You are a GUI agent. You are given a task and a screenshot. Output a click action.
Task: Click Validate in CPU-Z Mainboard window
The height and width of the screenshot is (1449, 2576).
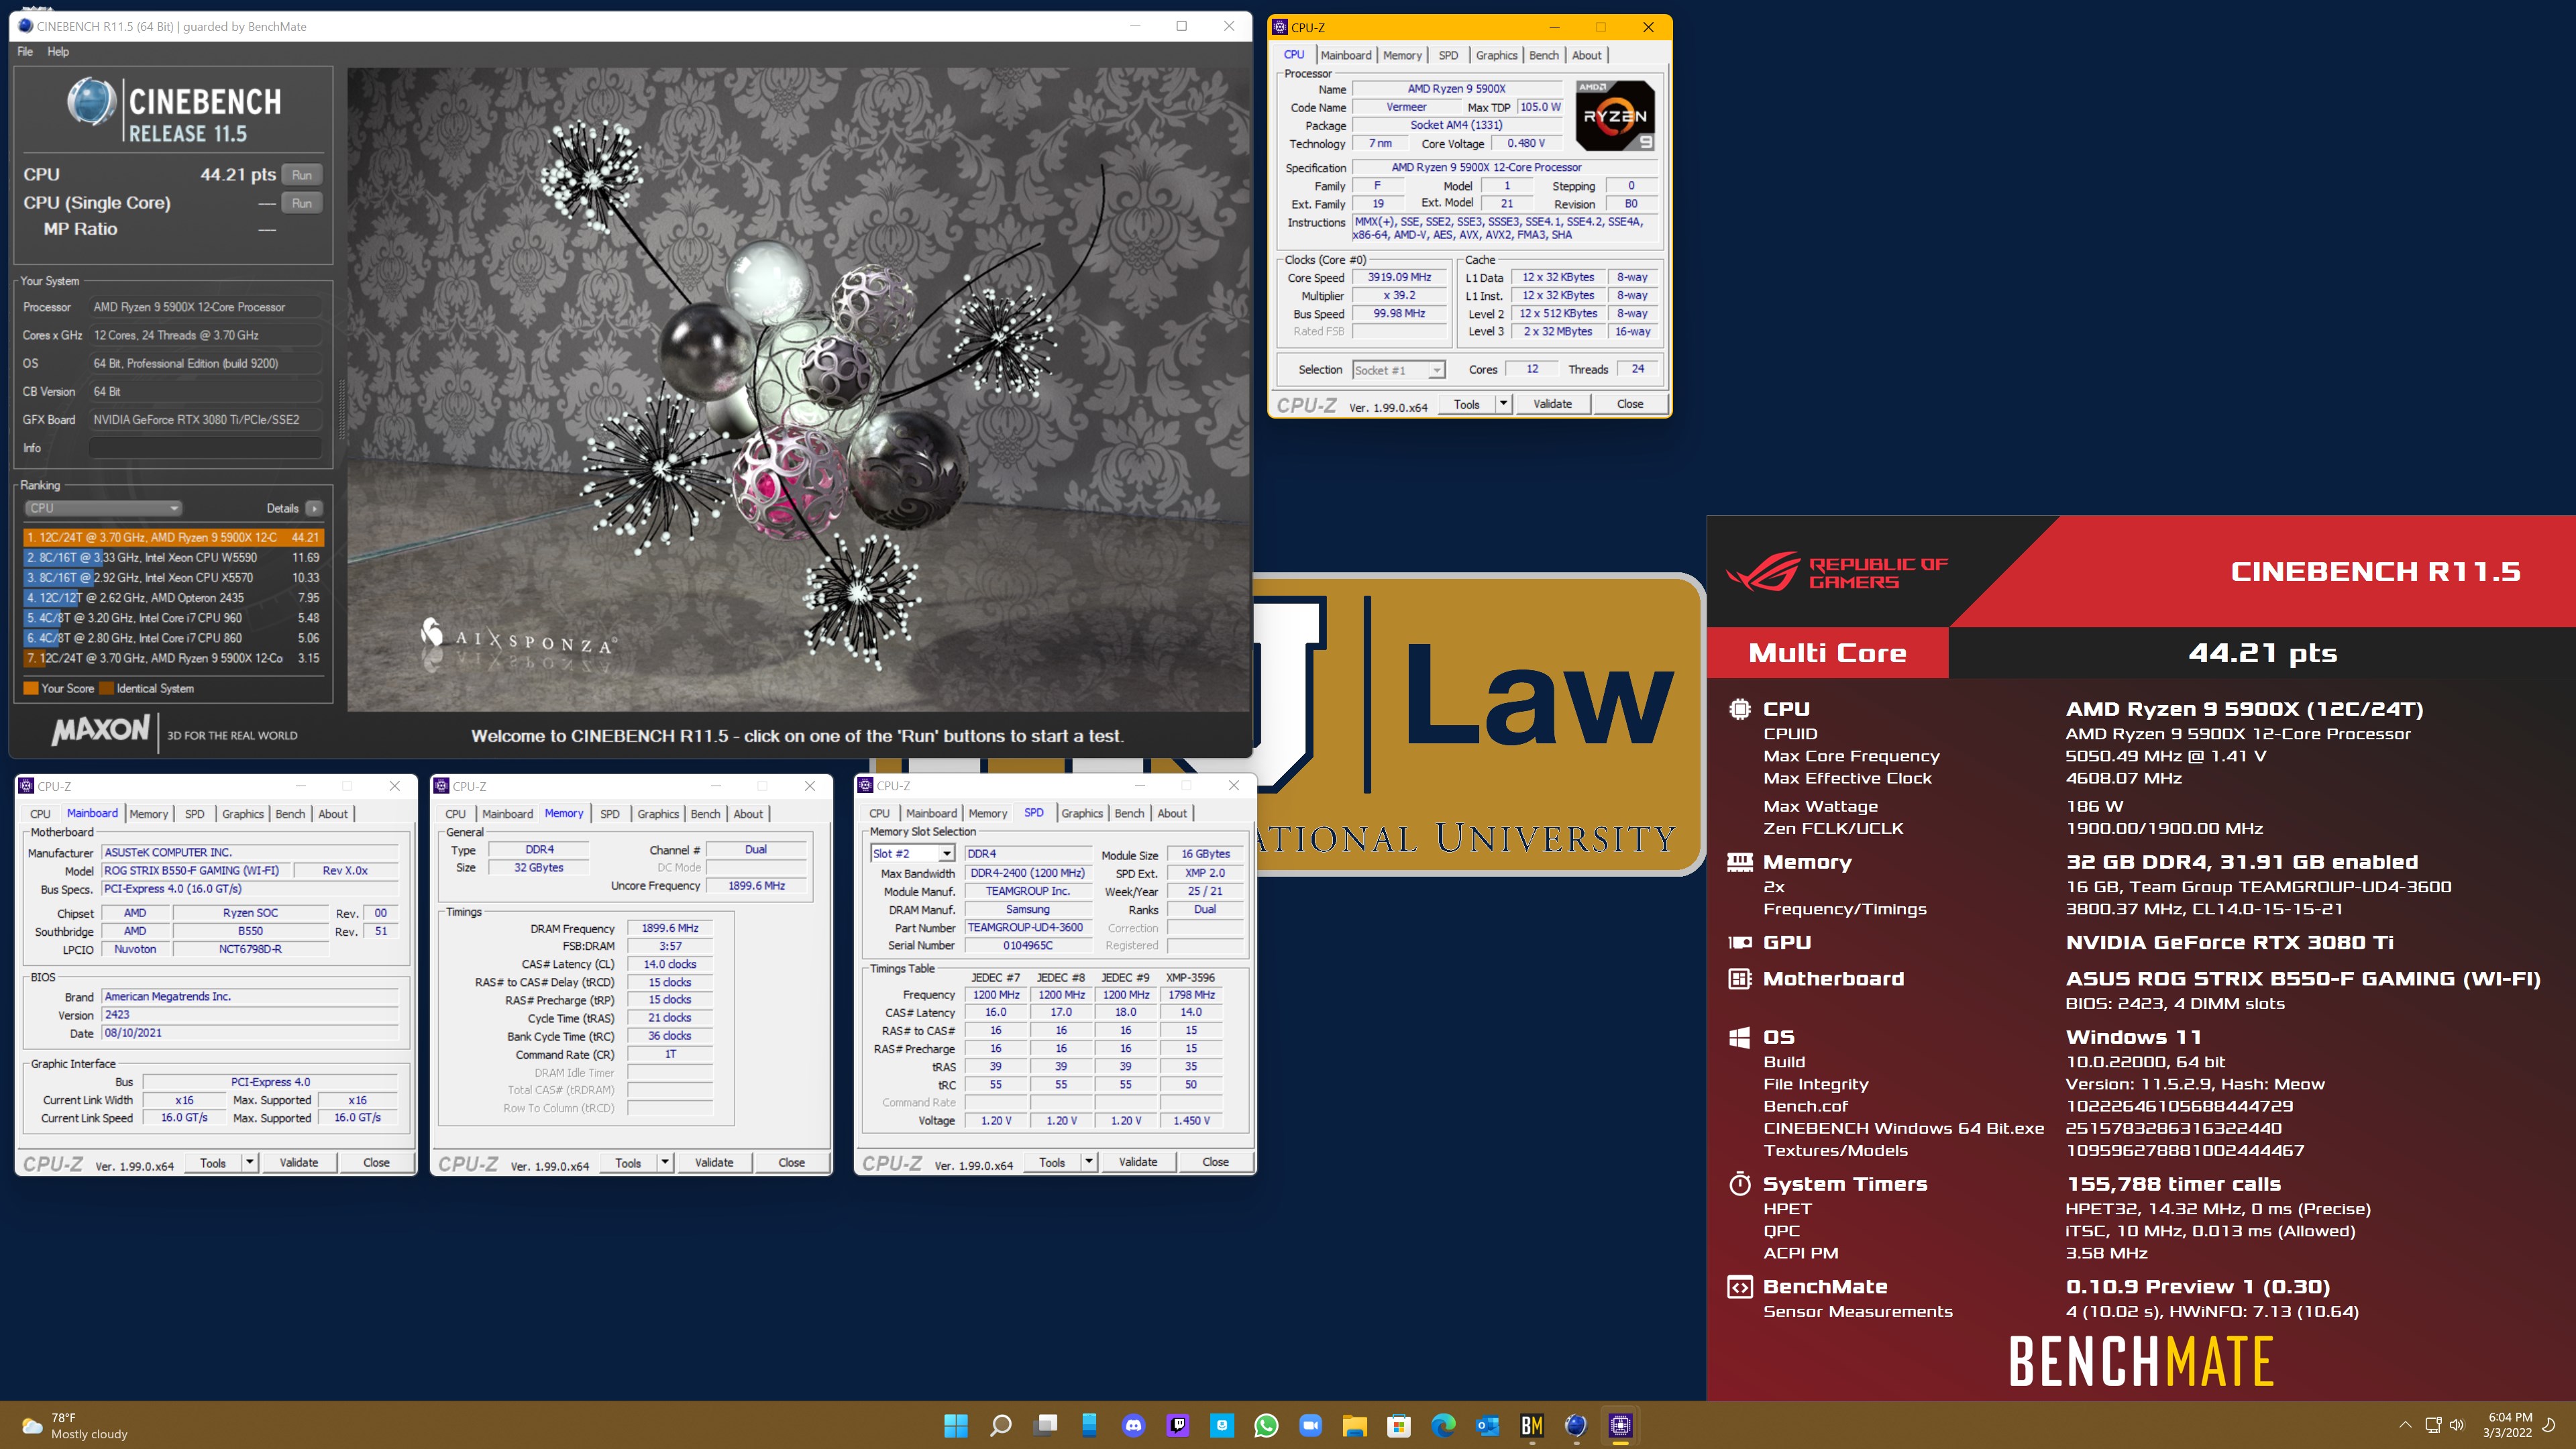pos(298,1163)
